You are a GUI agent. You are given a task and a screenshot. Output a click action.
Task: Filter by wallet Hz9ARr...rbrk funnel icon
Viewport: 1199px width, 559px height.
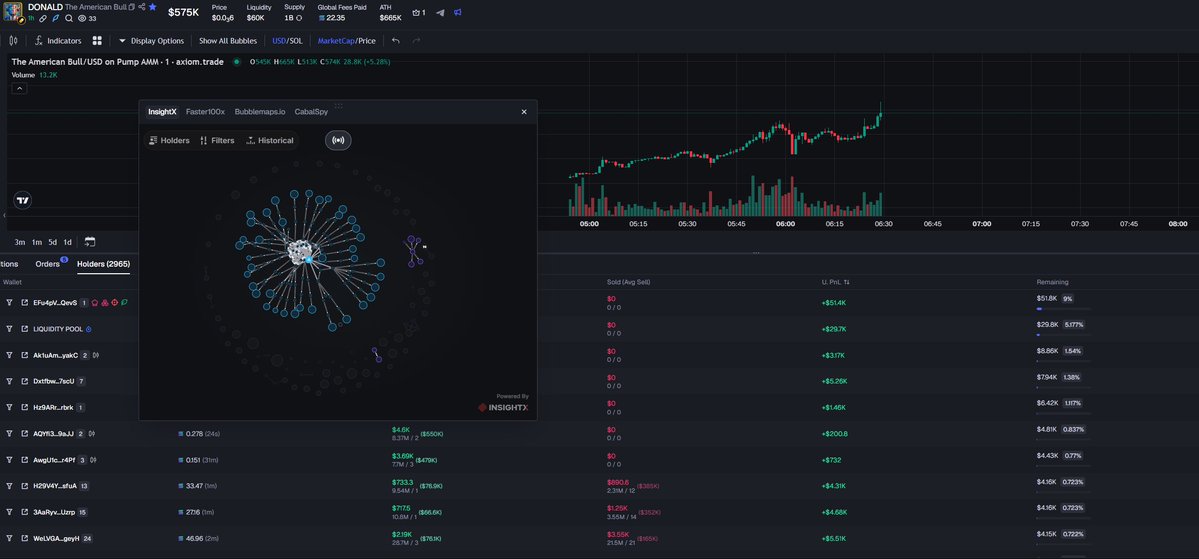[10, 408]
